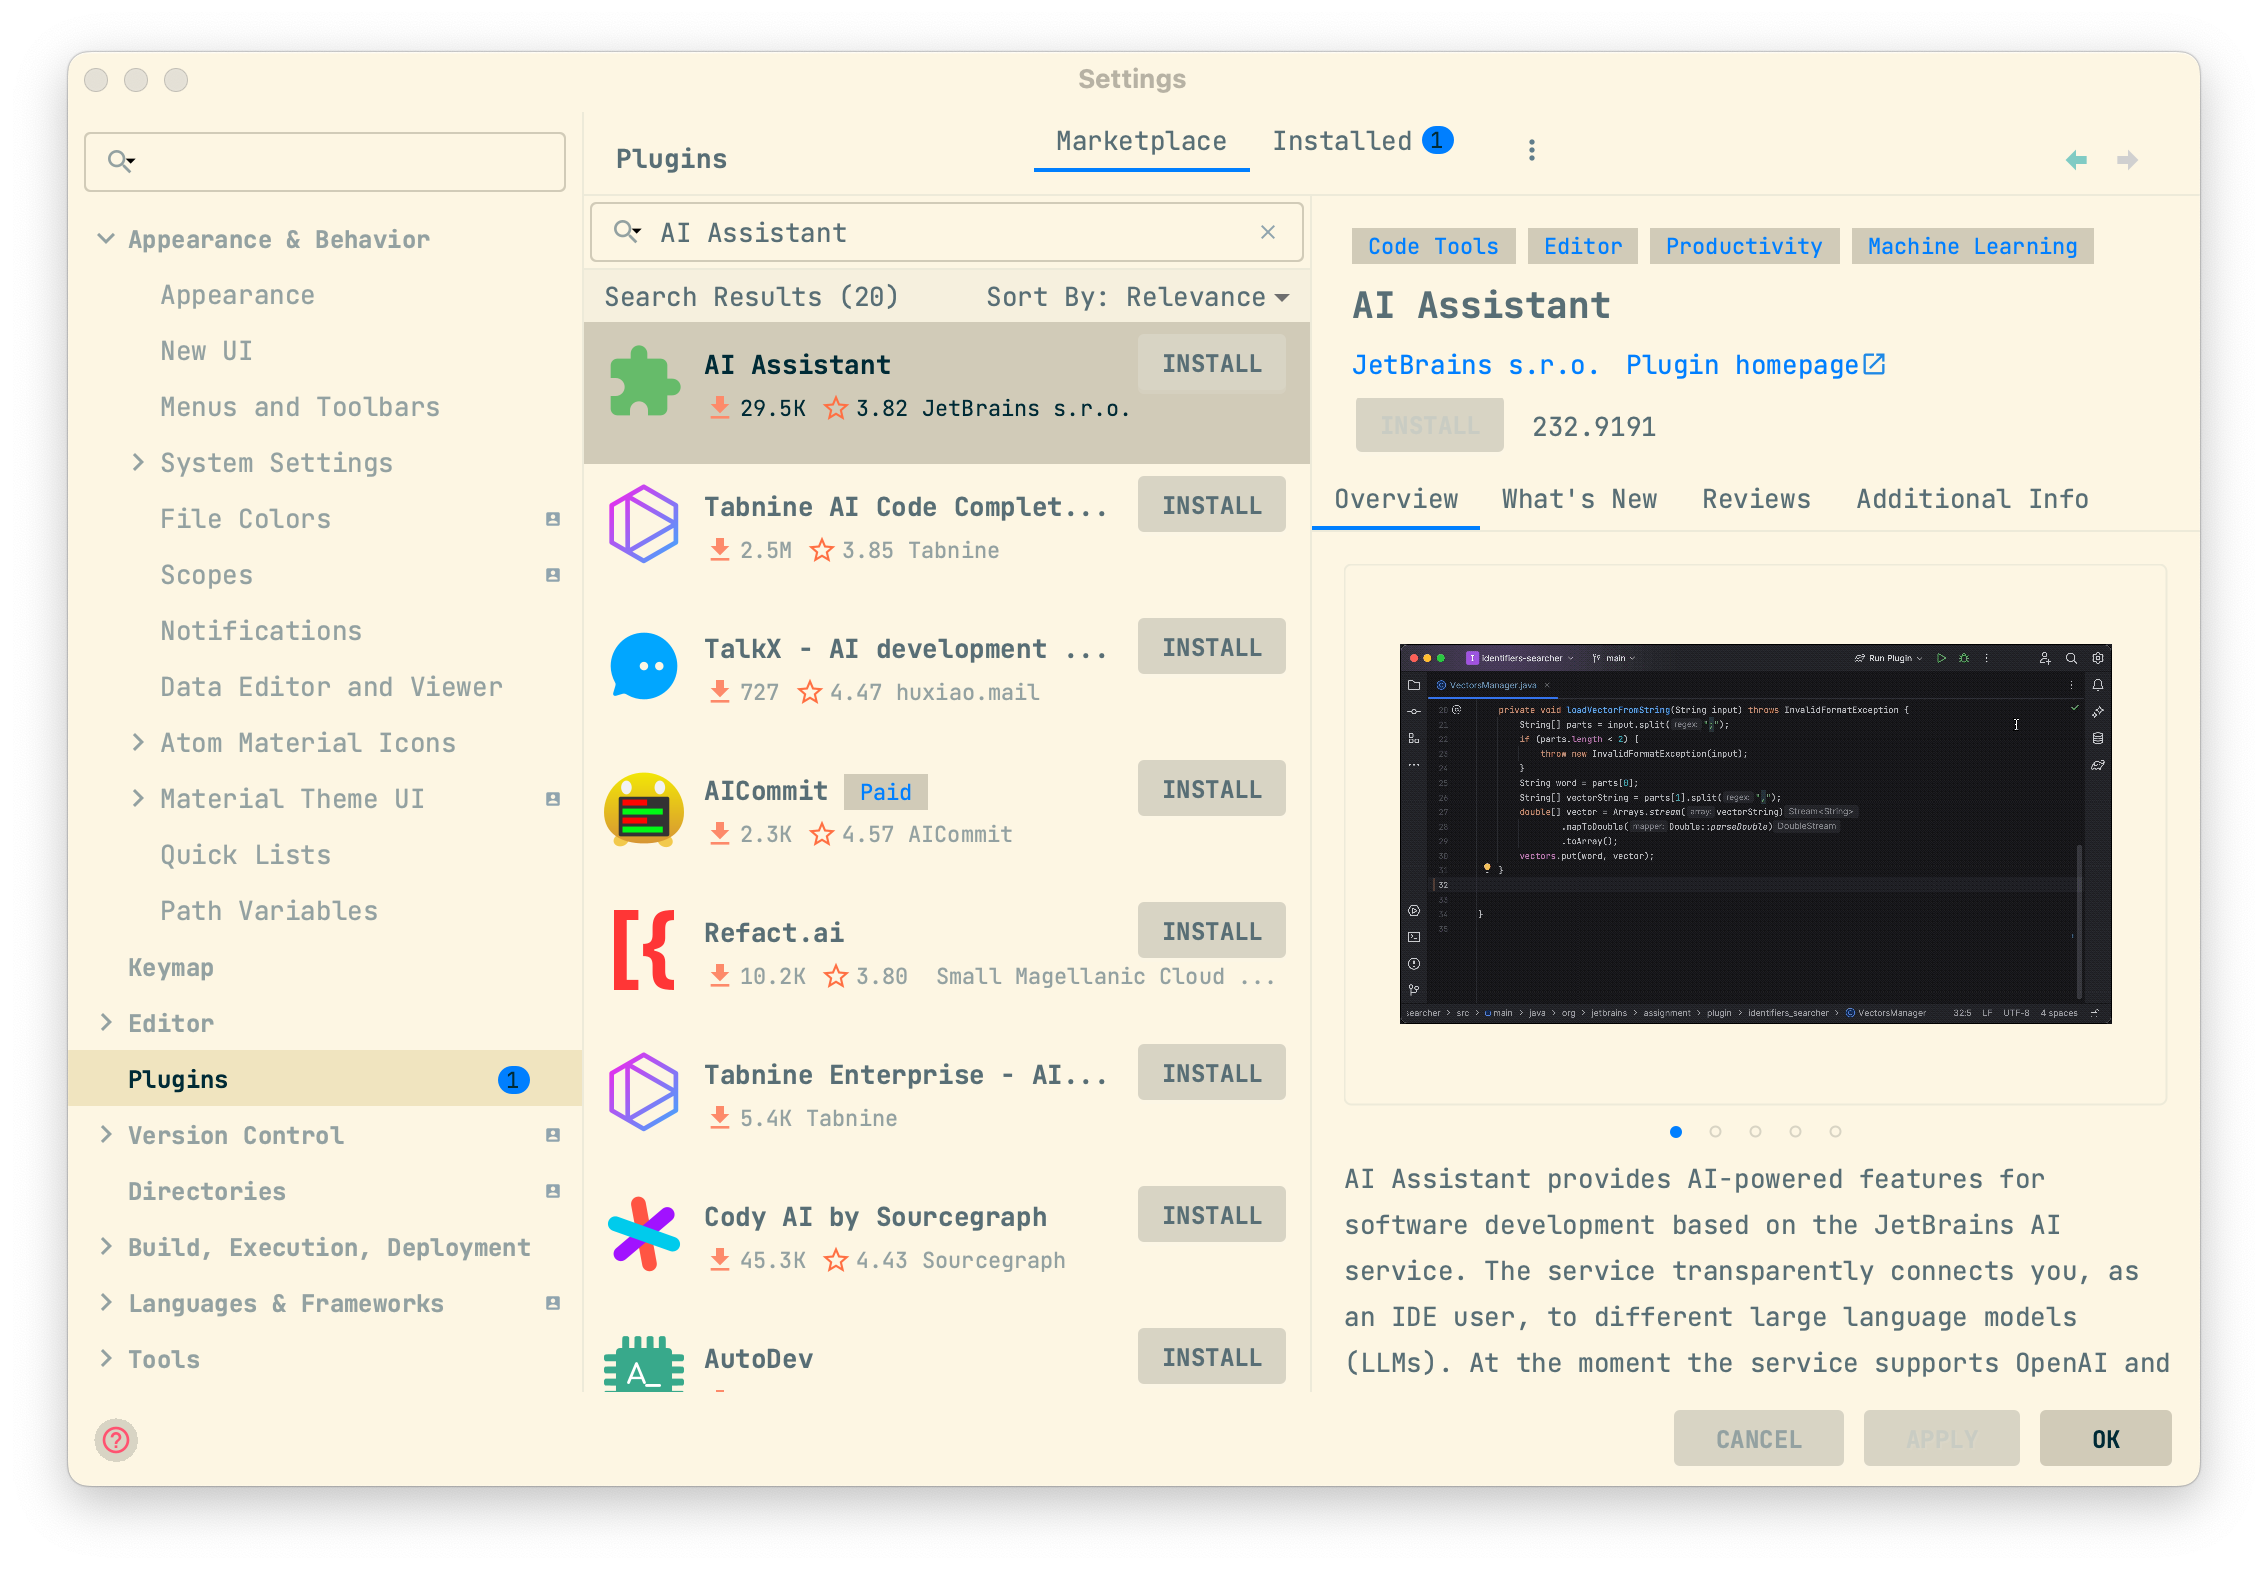Select Keymap in settings tree
The image size is (2268, 1570).
coord(171,967)
